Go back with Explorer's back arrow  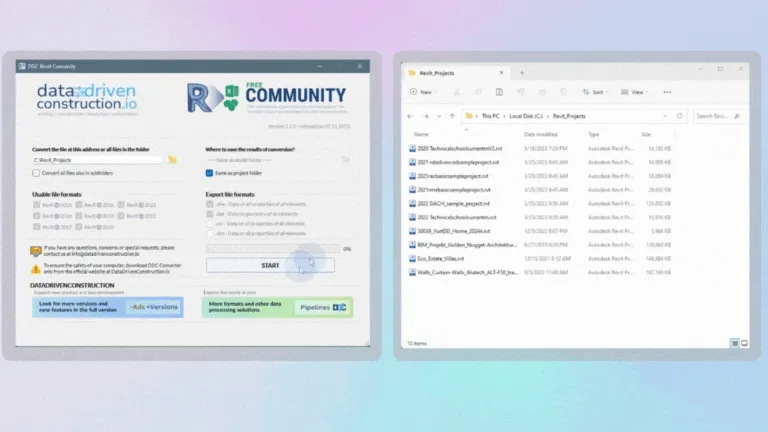pyautogui.click(x=410, y=116)
